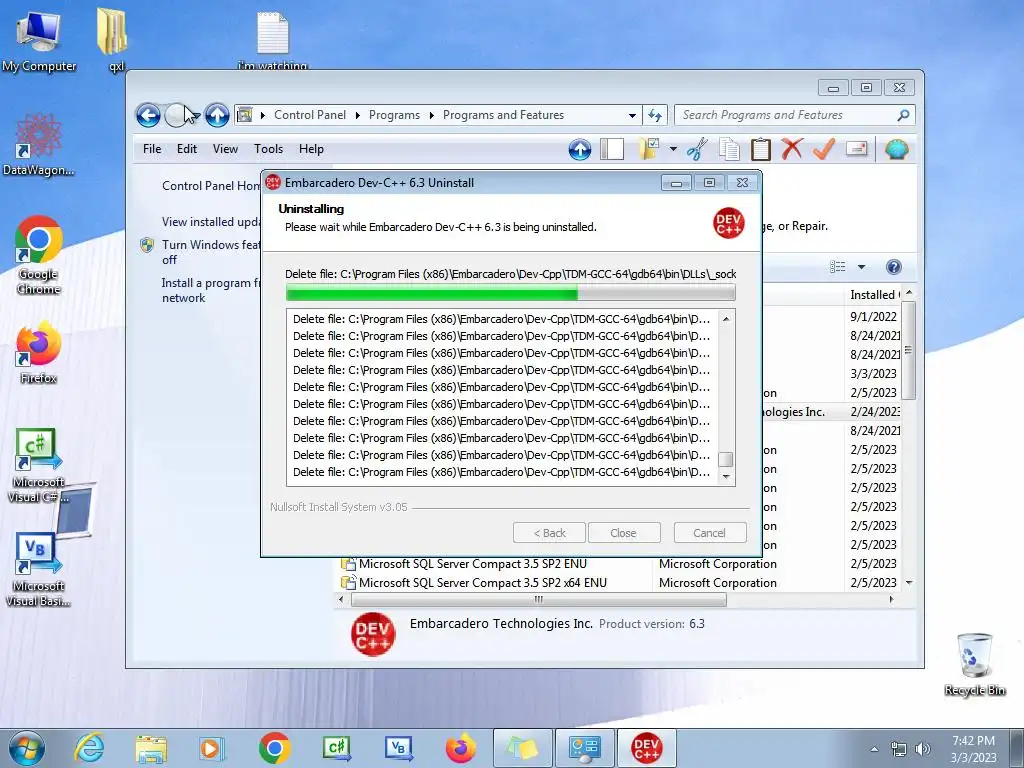Show hidden tray icons arrow
Screen dimensions: 1024x768
point(874,749)
